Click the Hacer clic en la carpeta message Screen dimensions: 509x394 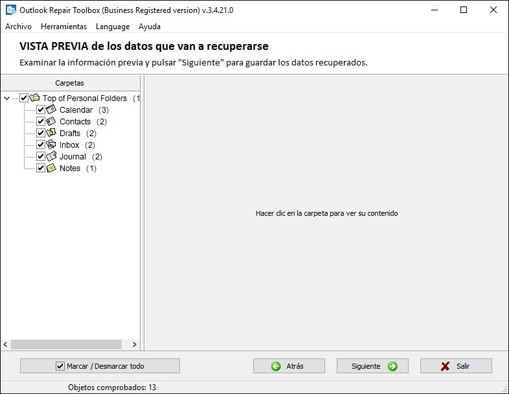click(x=327, y=213)
